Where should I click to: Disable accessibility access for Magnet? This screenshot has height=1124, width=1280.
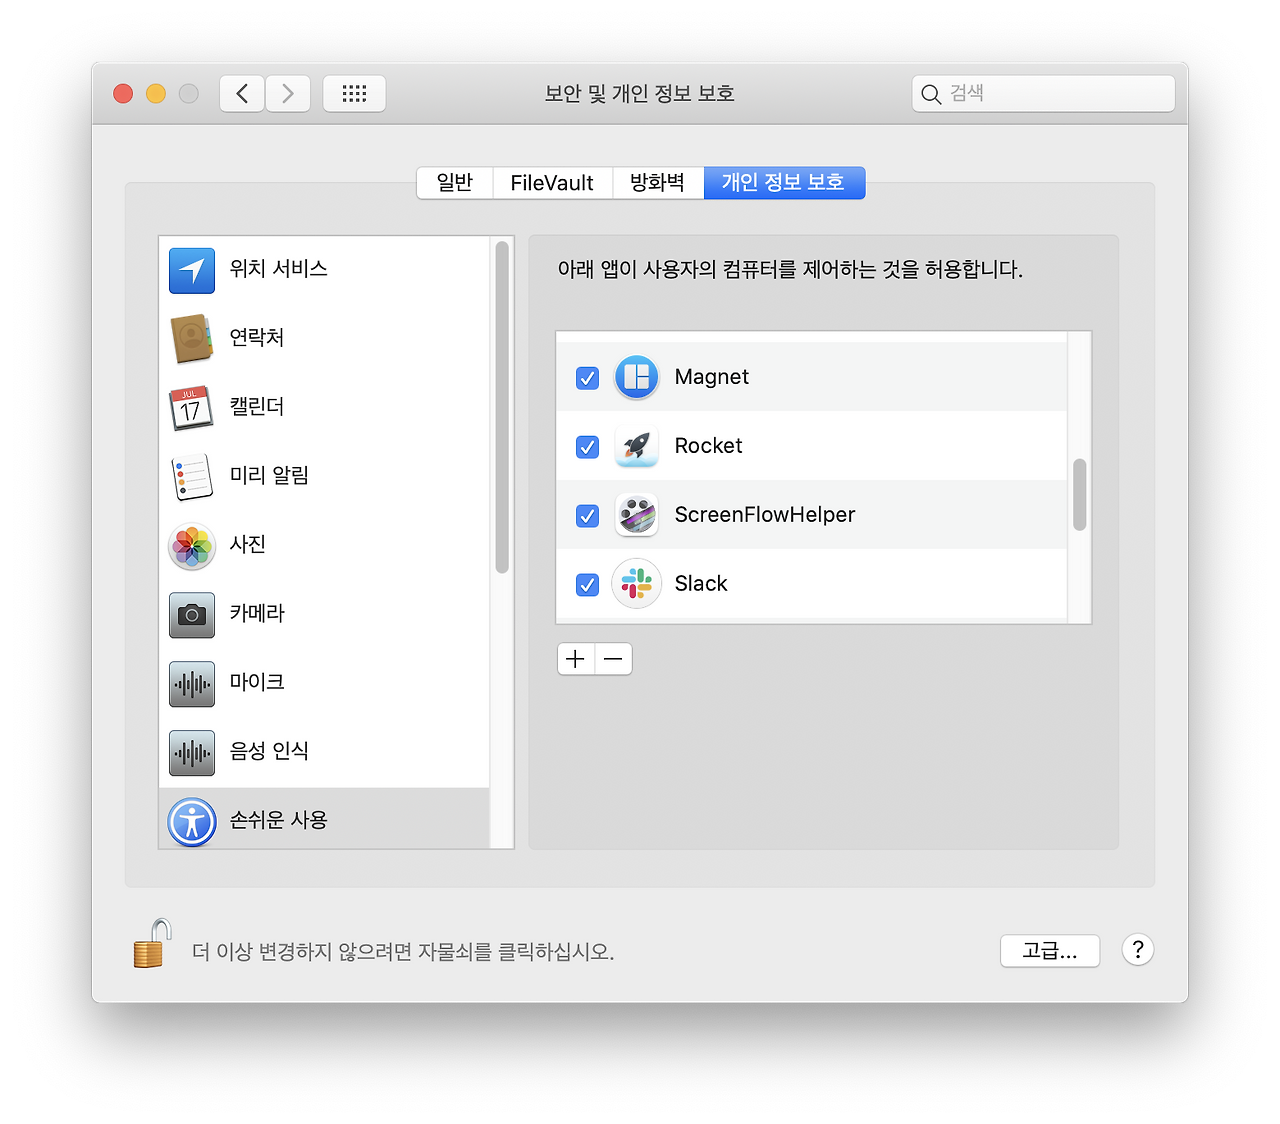tap(587, 378)
